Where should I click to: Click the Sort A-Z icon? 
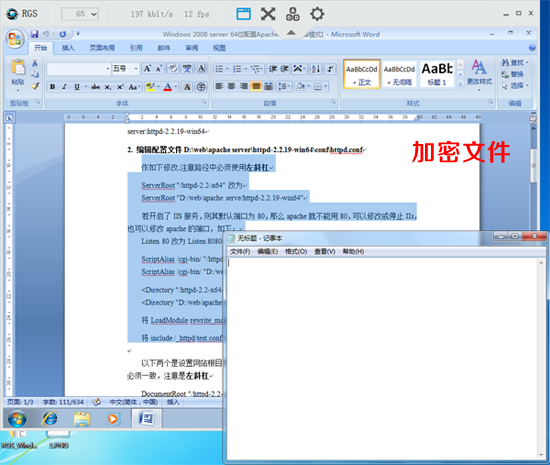[x=316, y=69]
